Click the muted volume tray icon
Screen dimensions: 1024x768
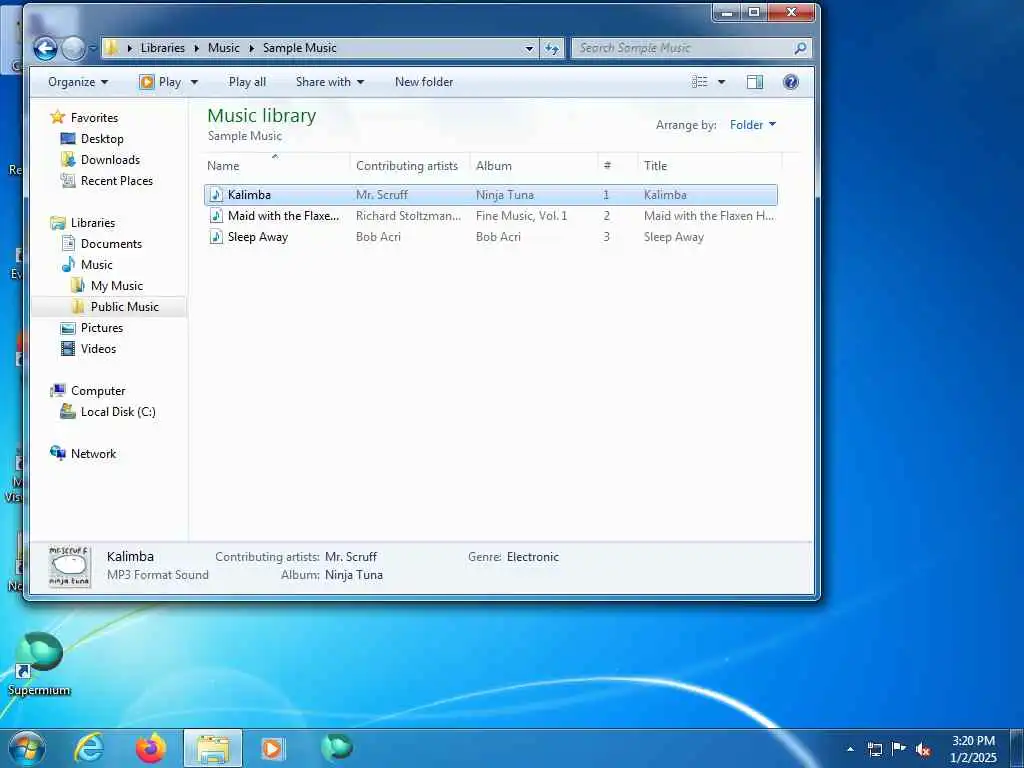(923, 749)
